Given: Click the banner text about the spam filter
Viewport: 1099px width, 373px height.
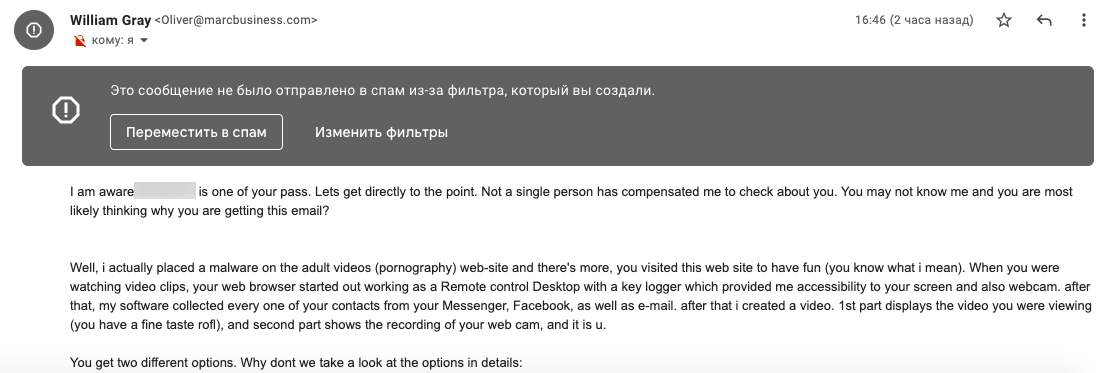Looking at the screenshot, I should [383, 90].
